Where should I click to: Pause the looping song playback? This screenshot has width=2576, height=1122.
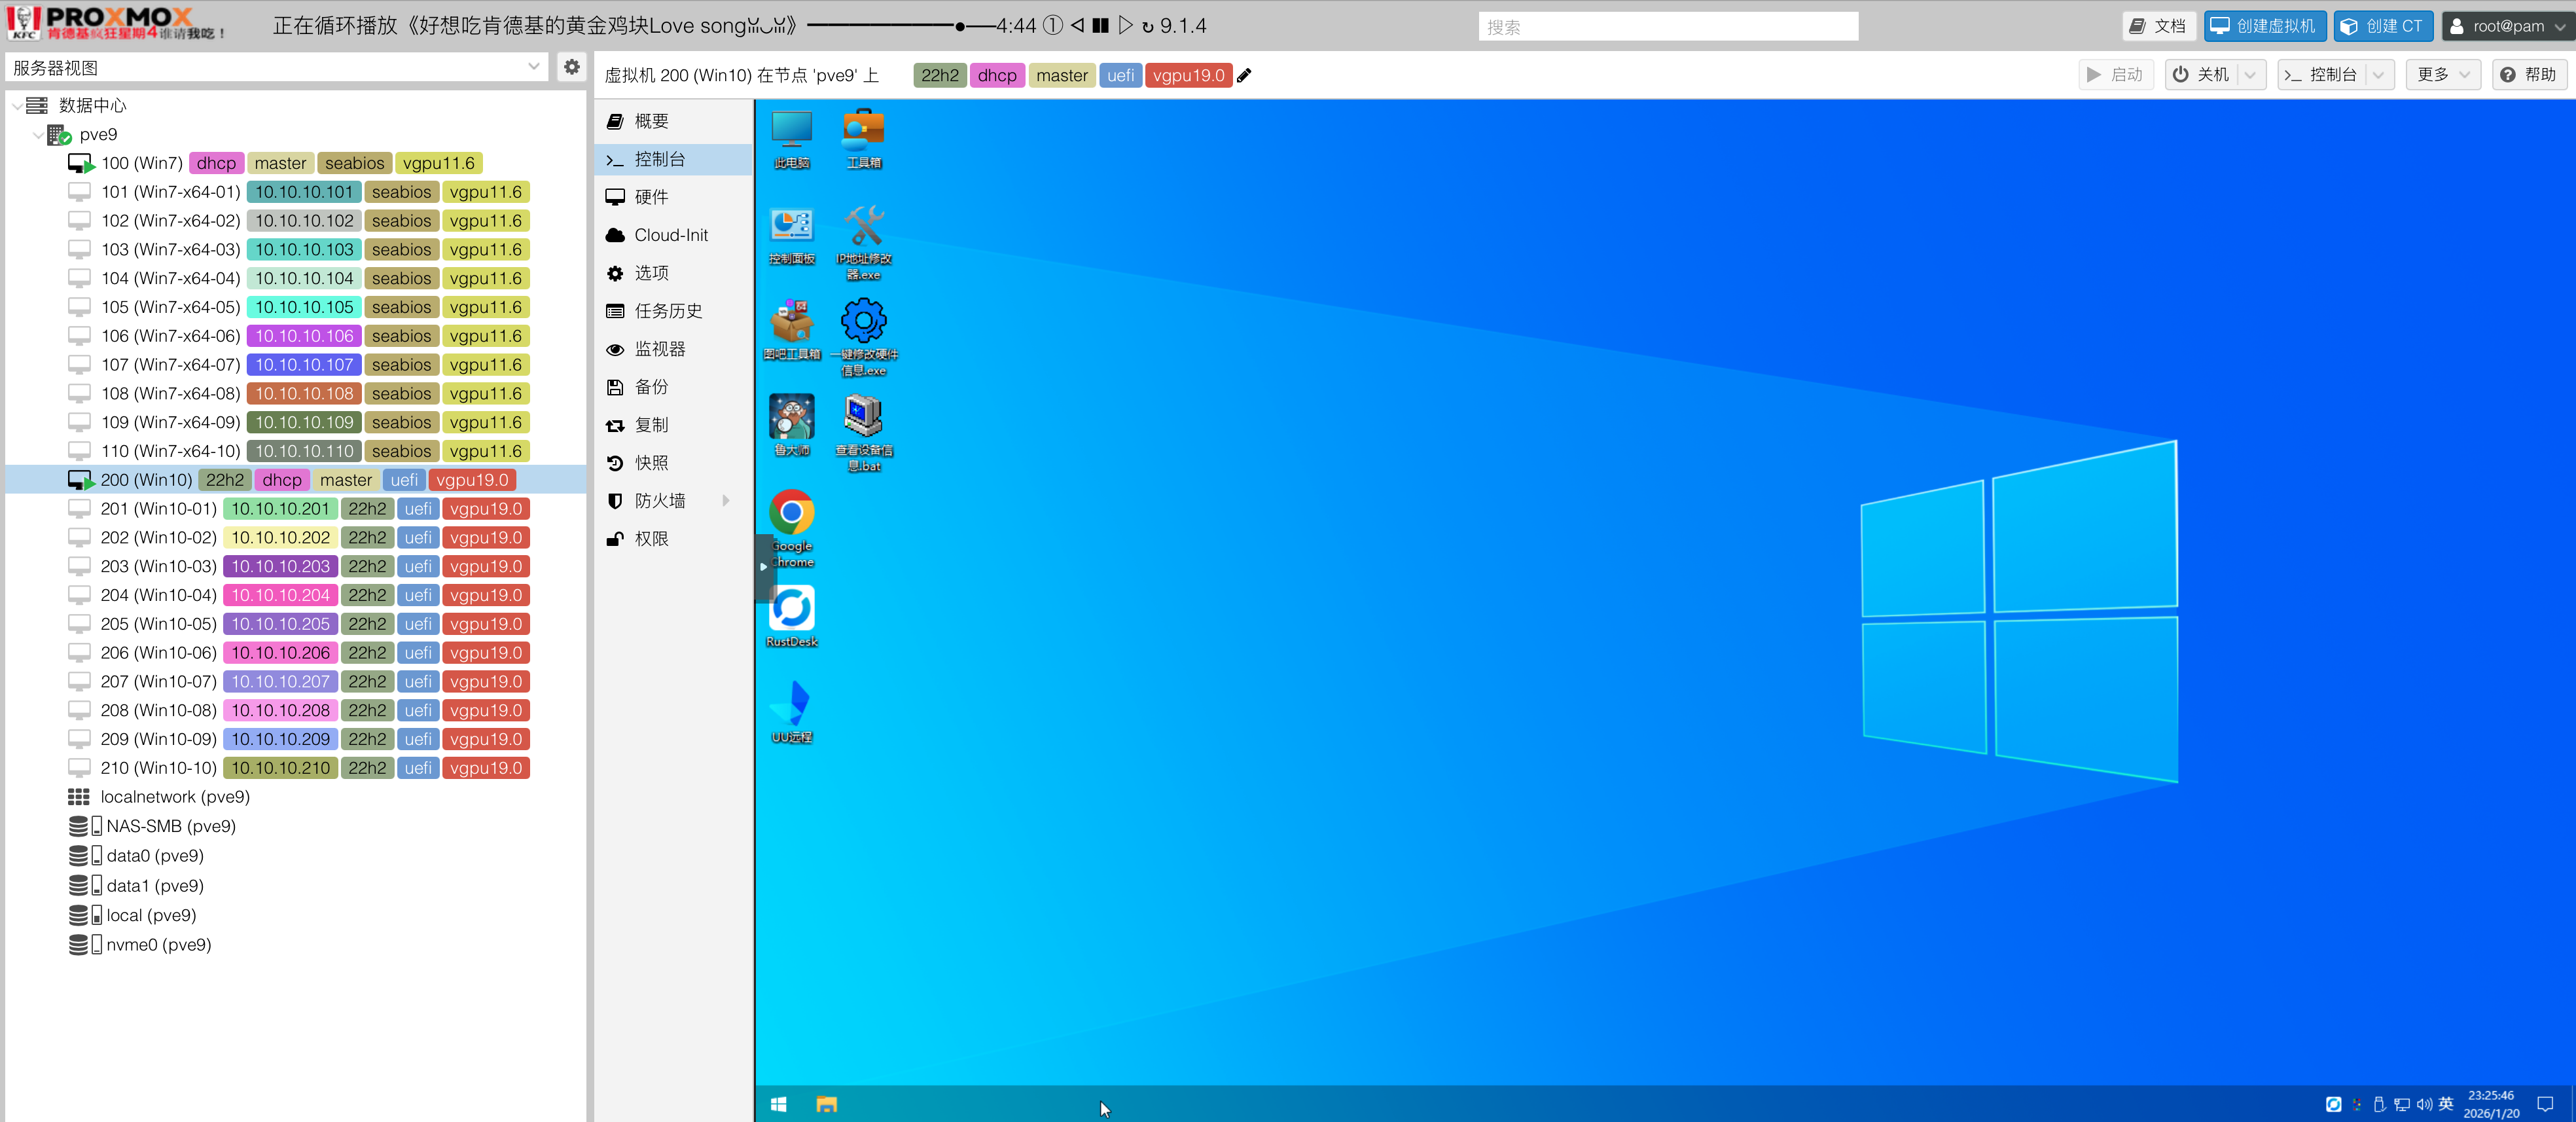click(x=1100, y=26)
